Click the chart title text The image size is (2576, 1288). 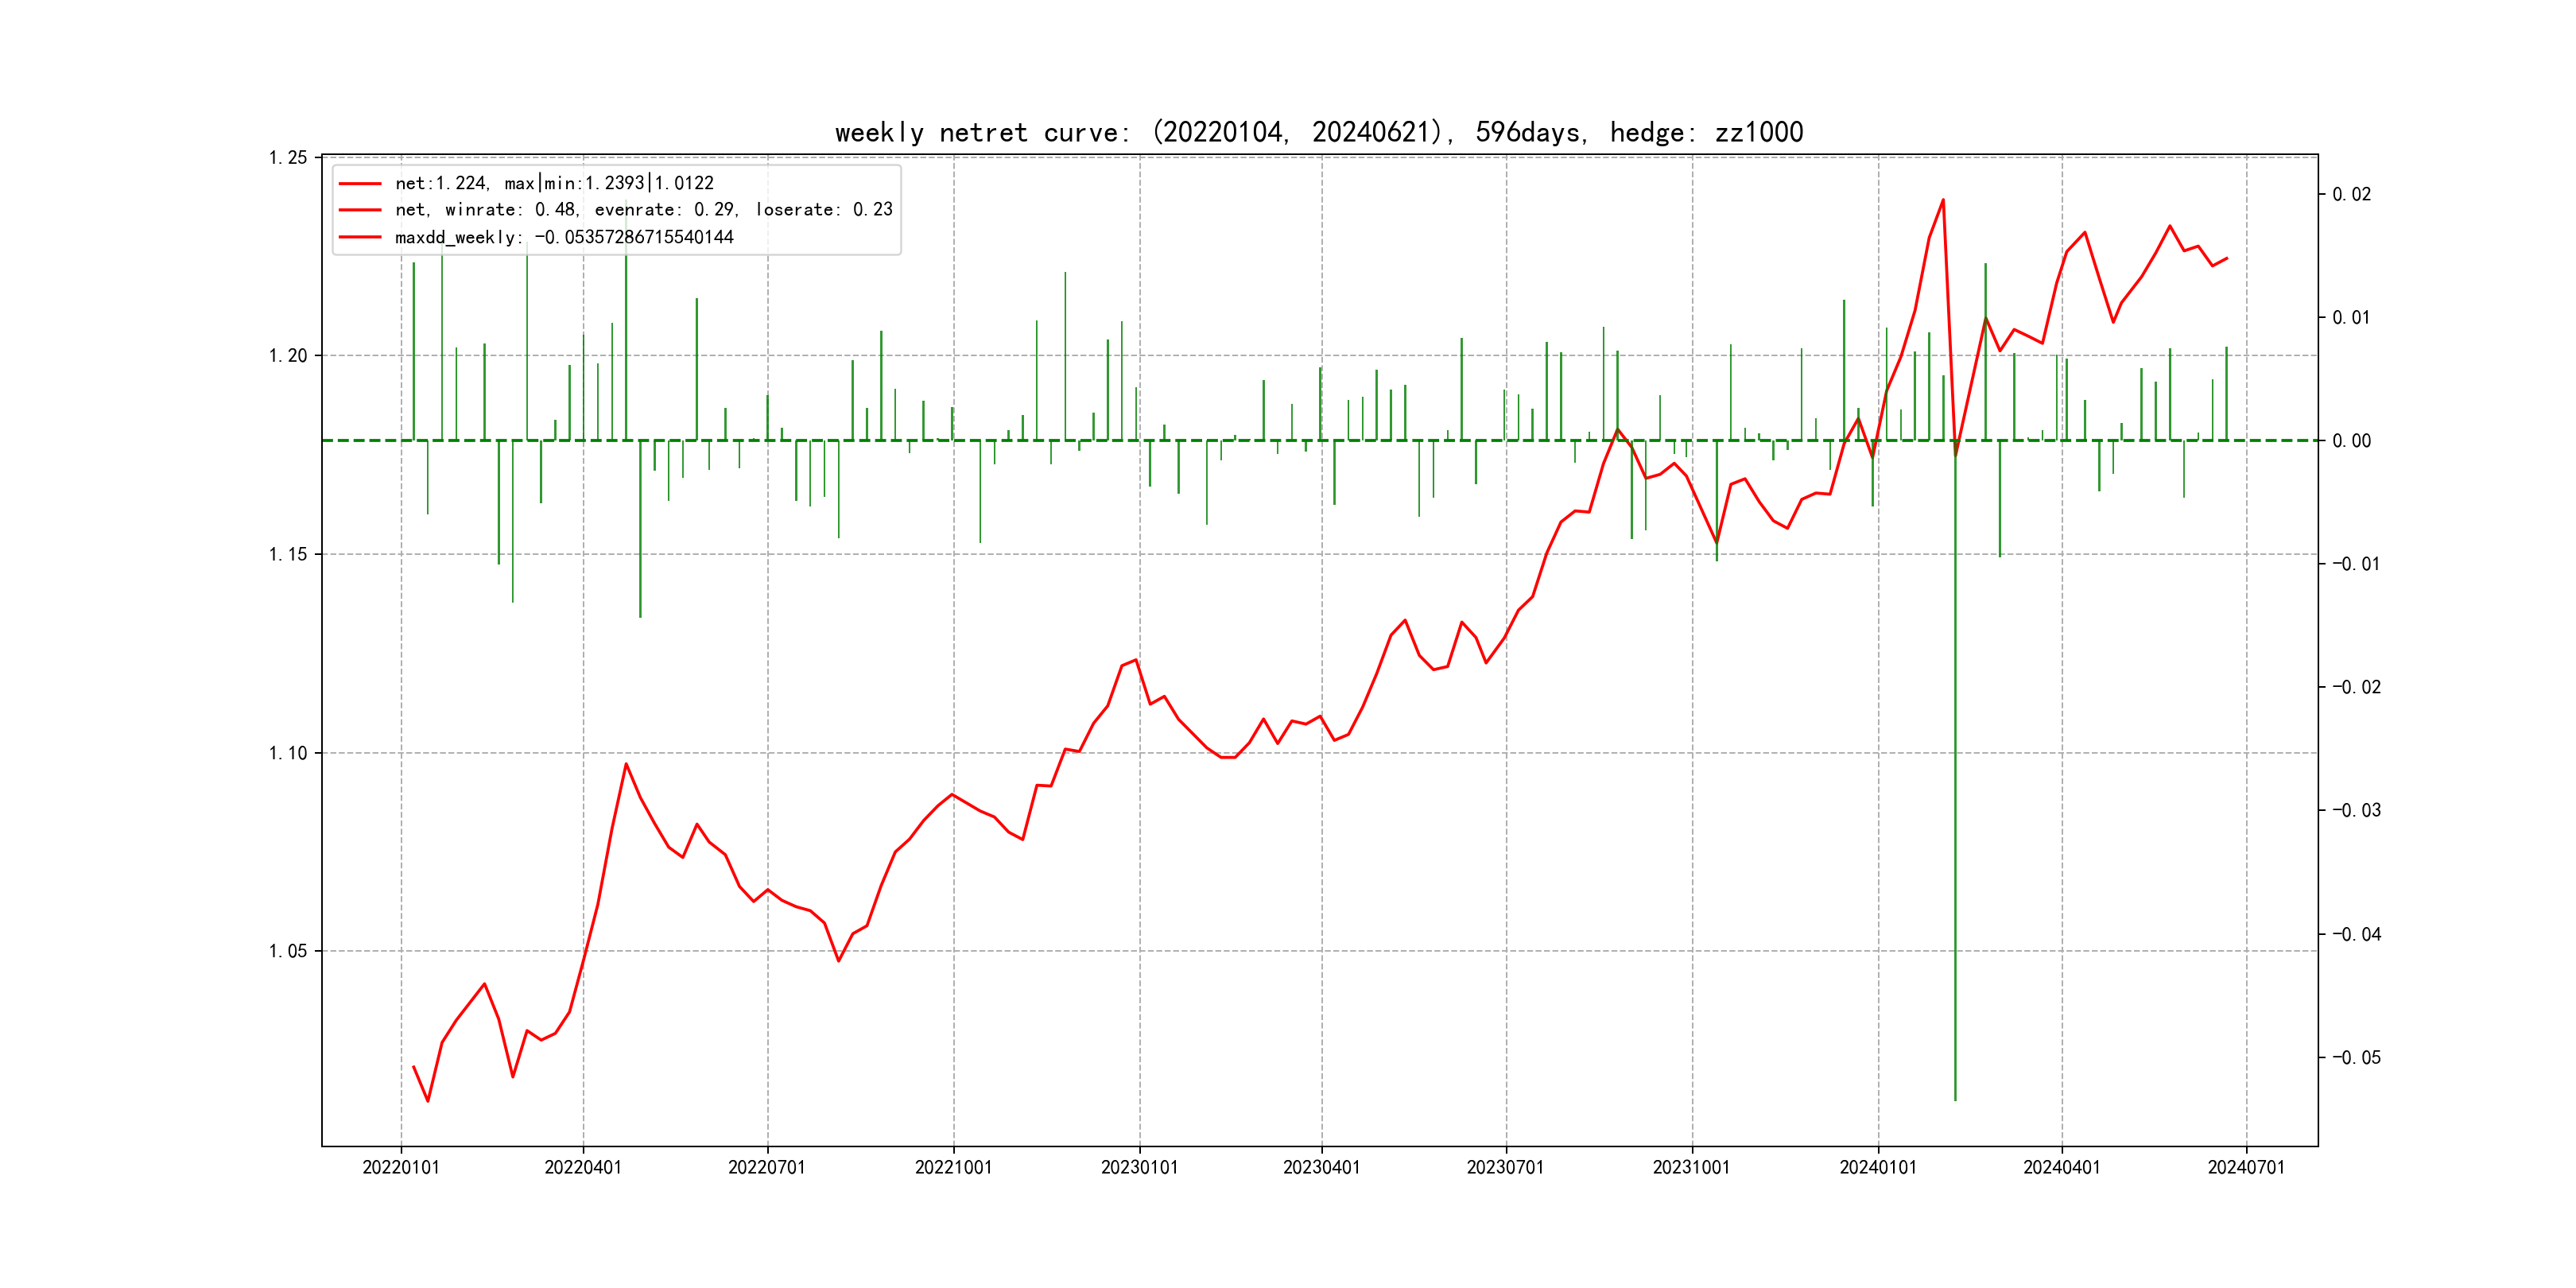(x=1318, y=132)
